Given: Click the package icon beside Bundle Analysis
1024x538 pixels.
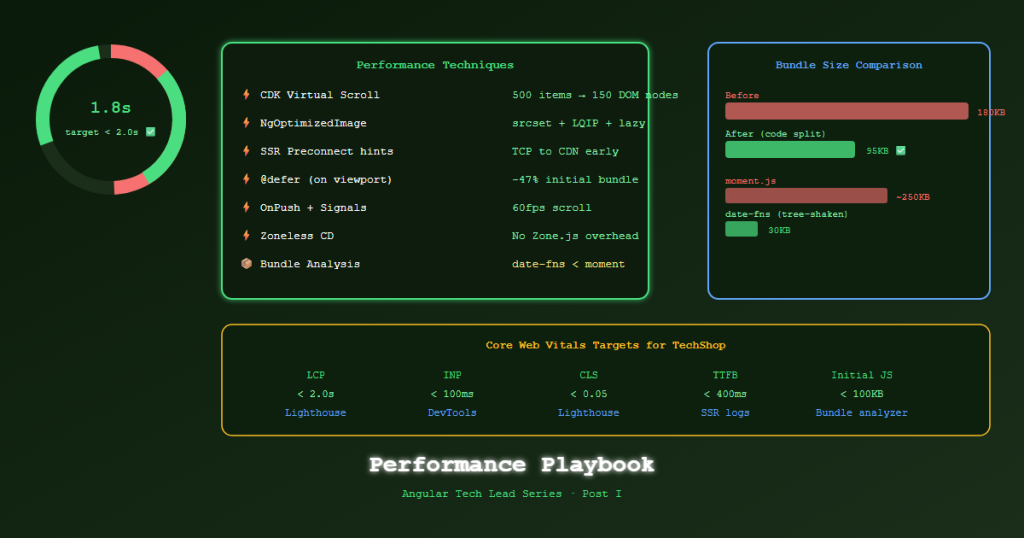Looking at the screenshot, I should [246, 264].
